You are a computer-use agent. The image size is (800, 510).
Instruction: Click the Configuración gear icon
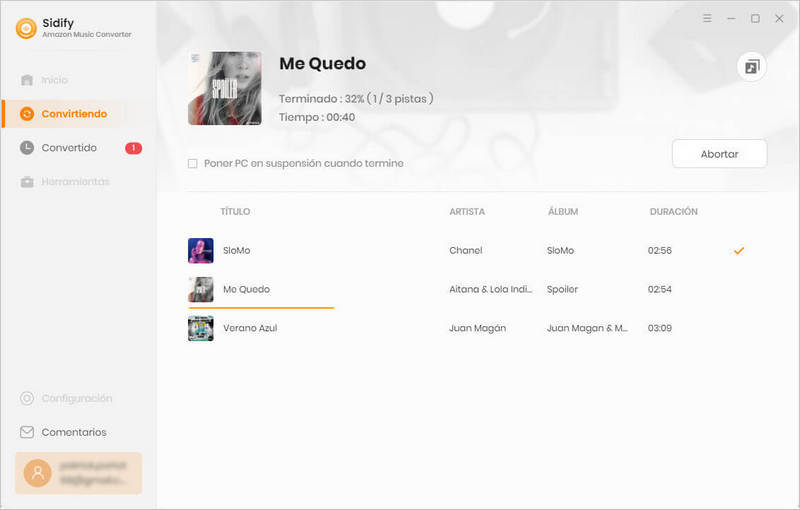[27, 398]
